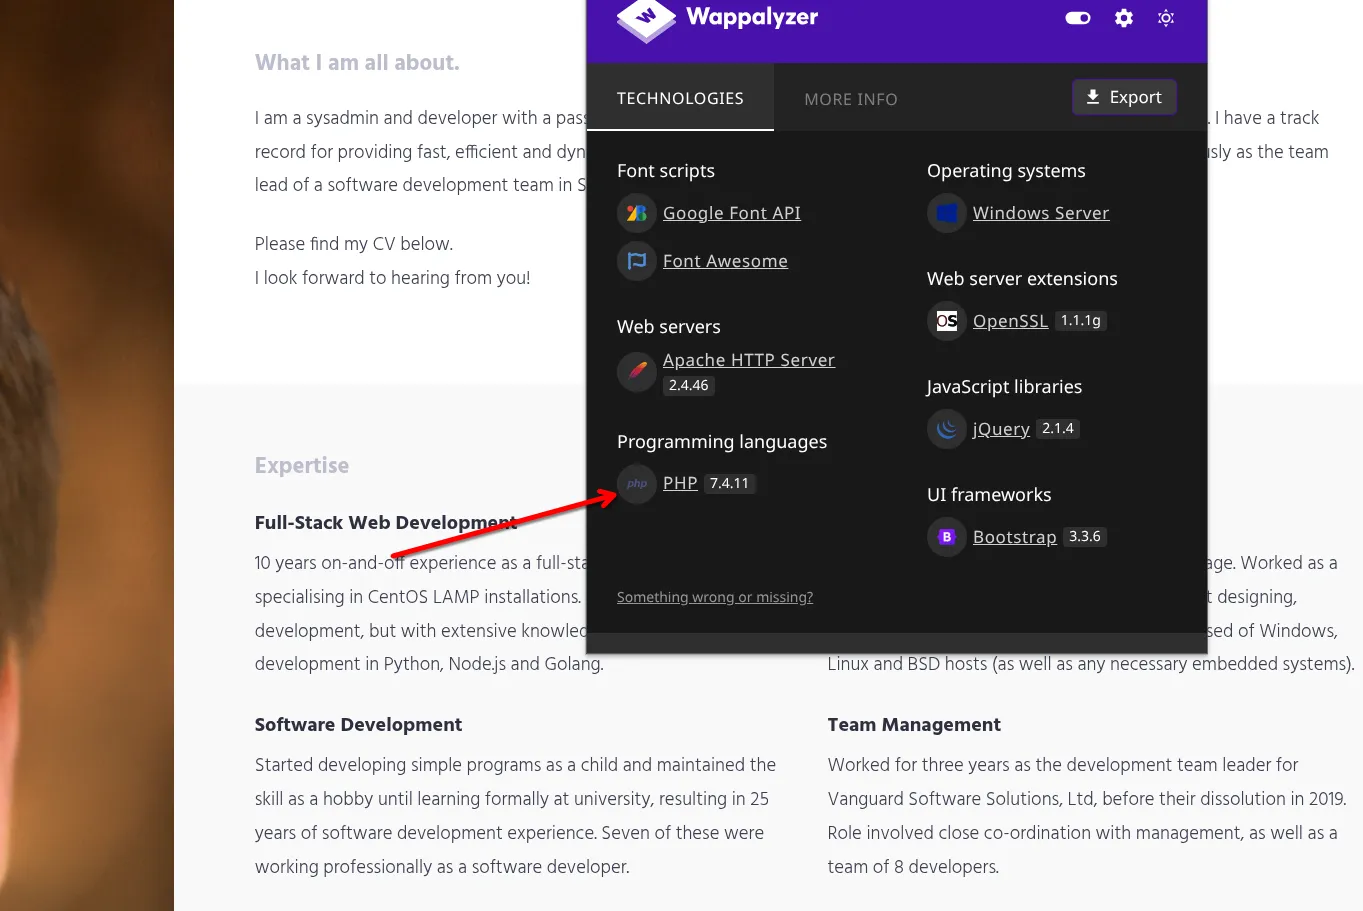The width and height of the screenshot is (1363, 911).
Task: Click the Bootstrap B icon
Action: (x=946, y=537)
